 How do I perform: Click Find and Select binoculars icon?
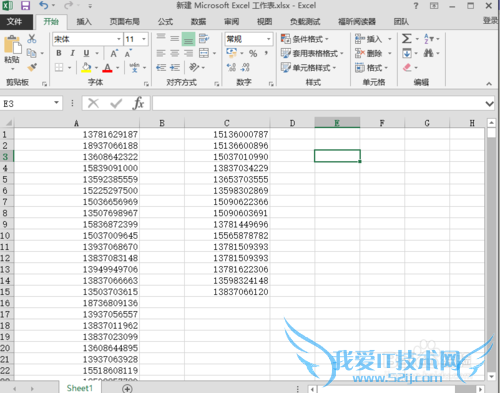pos(428,53)
